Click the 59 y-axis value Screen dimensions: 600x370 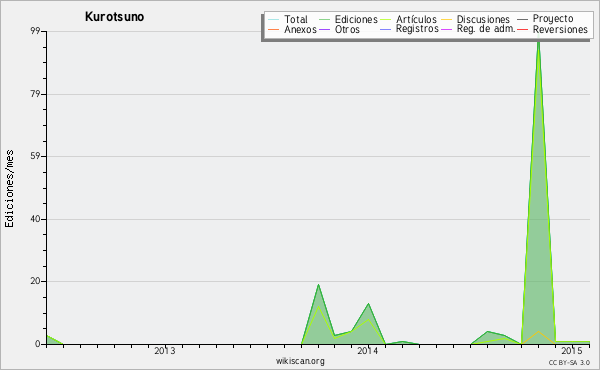pyautogui.click(x=36, y=156)
